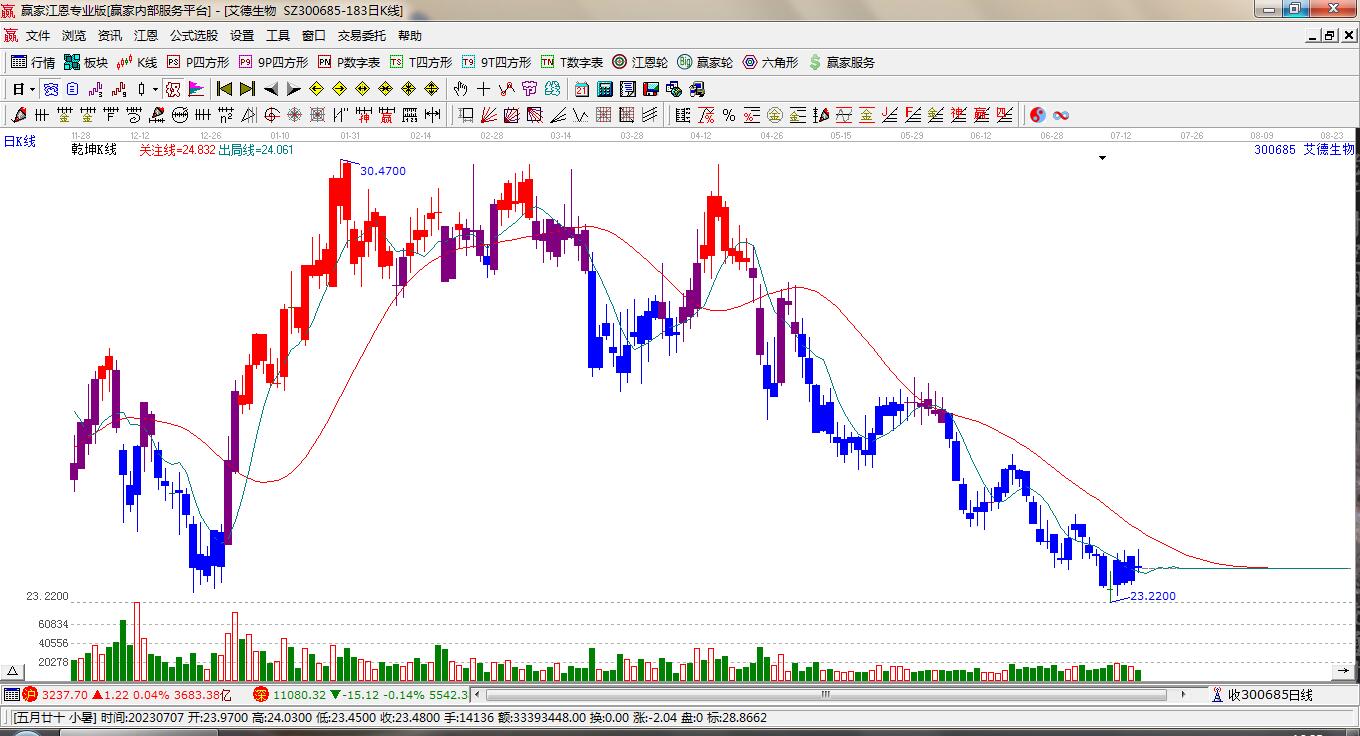Screen dimensions: 1360x736
Task: Open the 9P四方形 square tool
Action: point(274,62)
